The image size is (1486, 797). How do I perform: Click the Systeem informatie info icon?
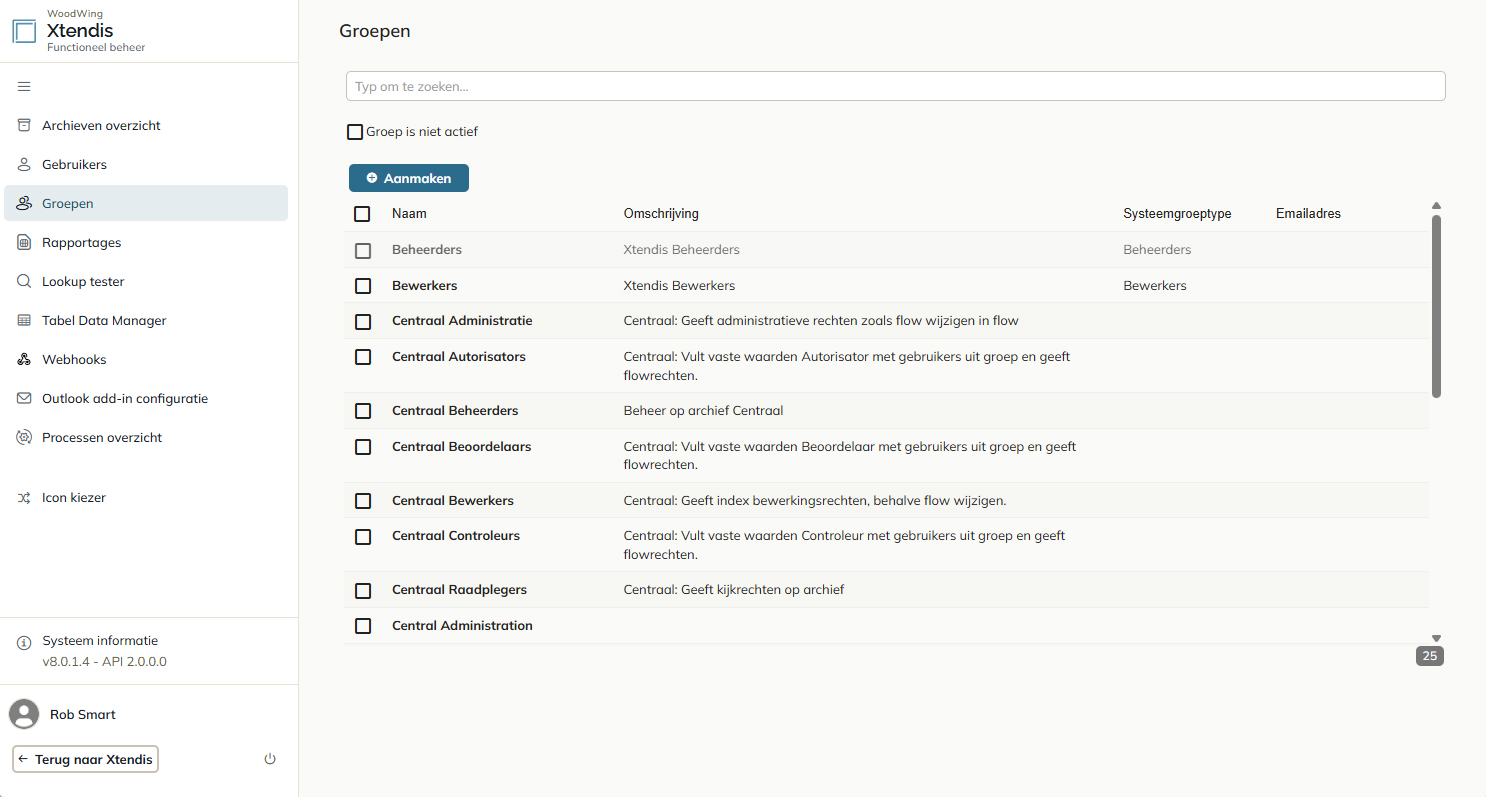click(24, 642)
